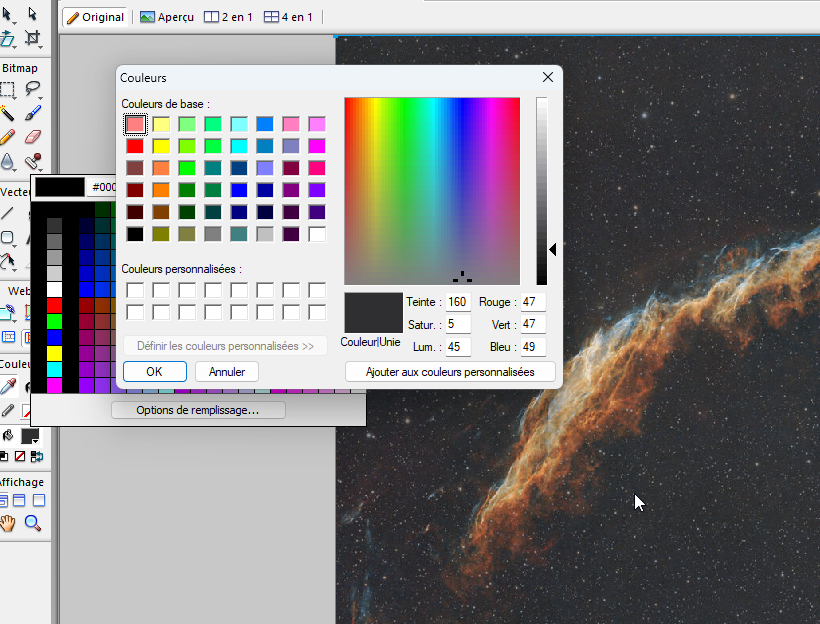
Task: Pick the white basic color swatch
Action: pyautogui.click(x=317, y=234)
